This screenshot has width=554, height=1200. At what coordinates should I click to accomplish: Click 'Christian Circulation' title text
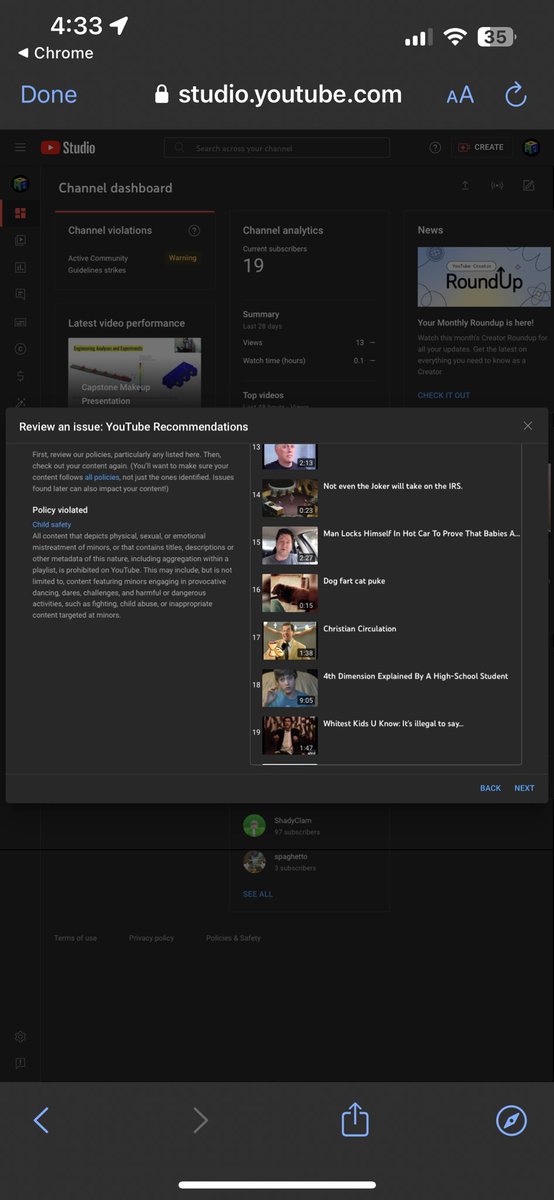(360, 629)
